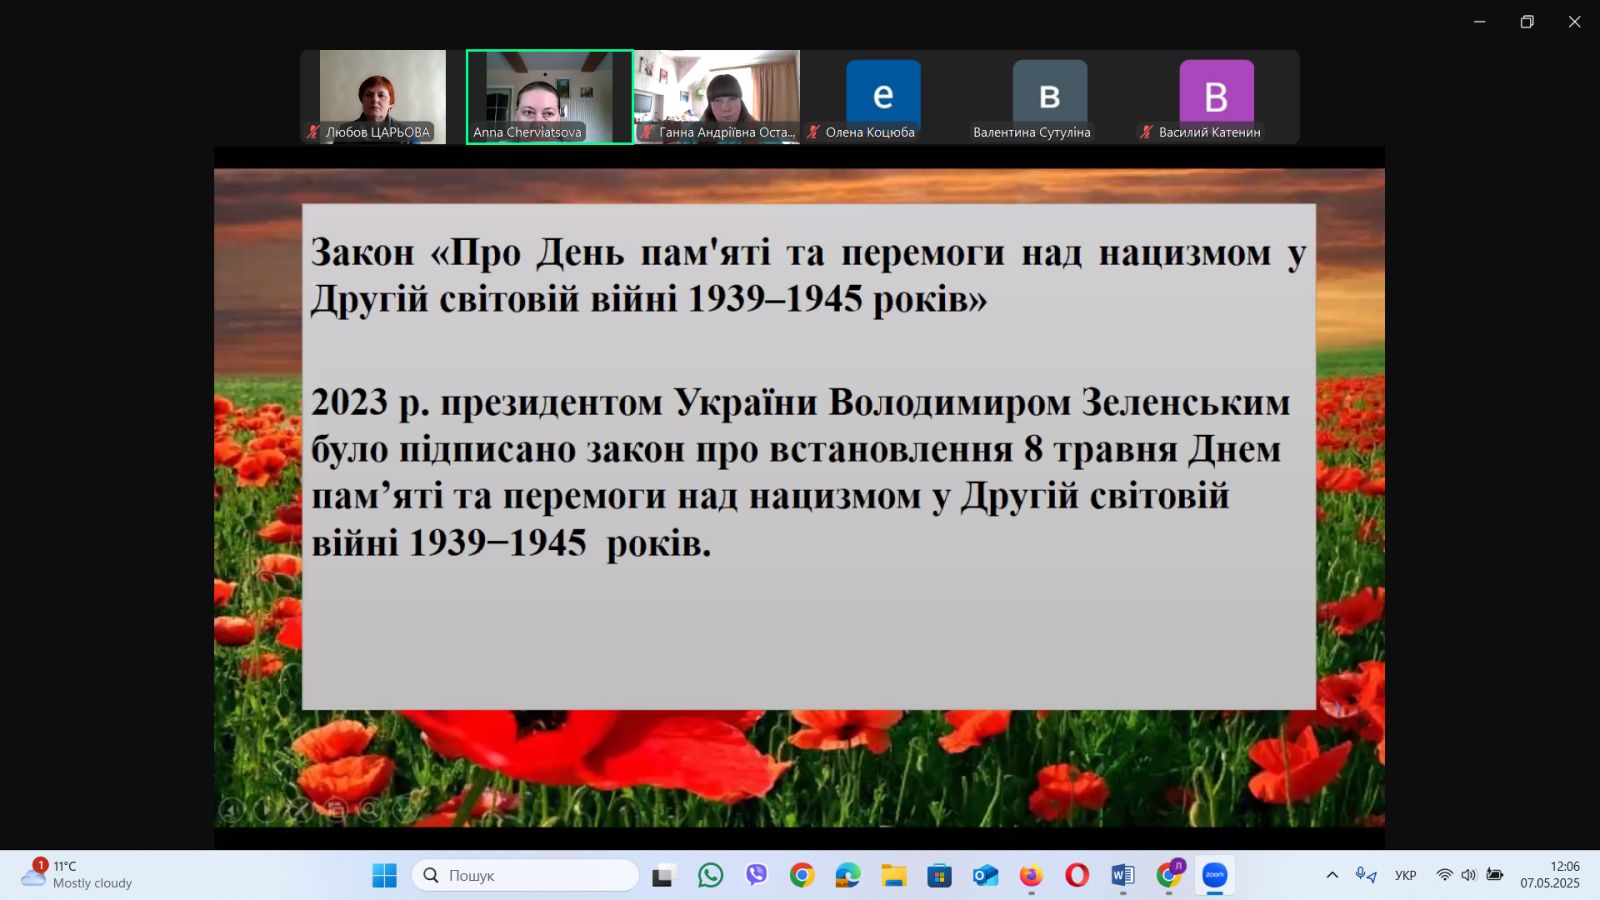
Task: Switch to Microsoft Word document
Action: click(1122, 876)
